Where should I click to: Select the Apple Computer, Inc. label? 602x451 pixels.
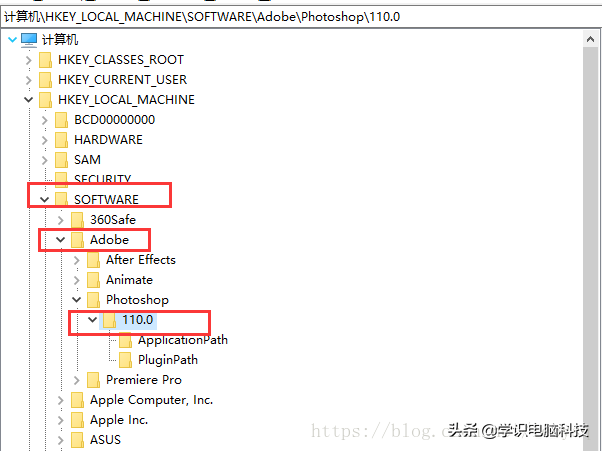pos(151,400)
